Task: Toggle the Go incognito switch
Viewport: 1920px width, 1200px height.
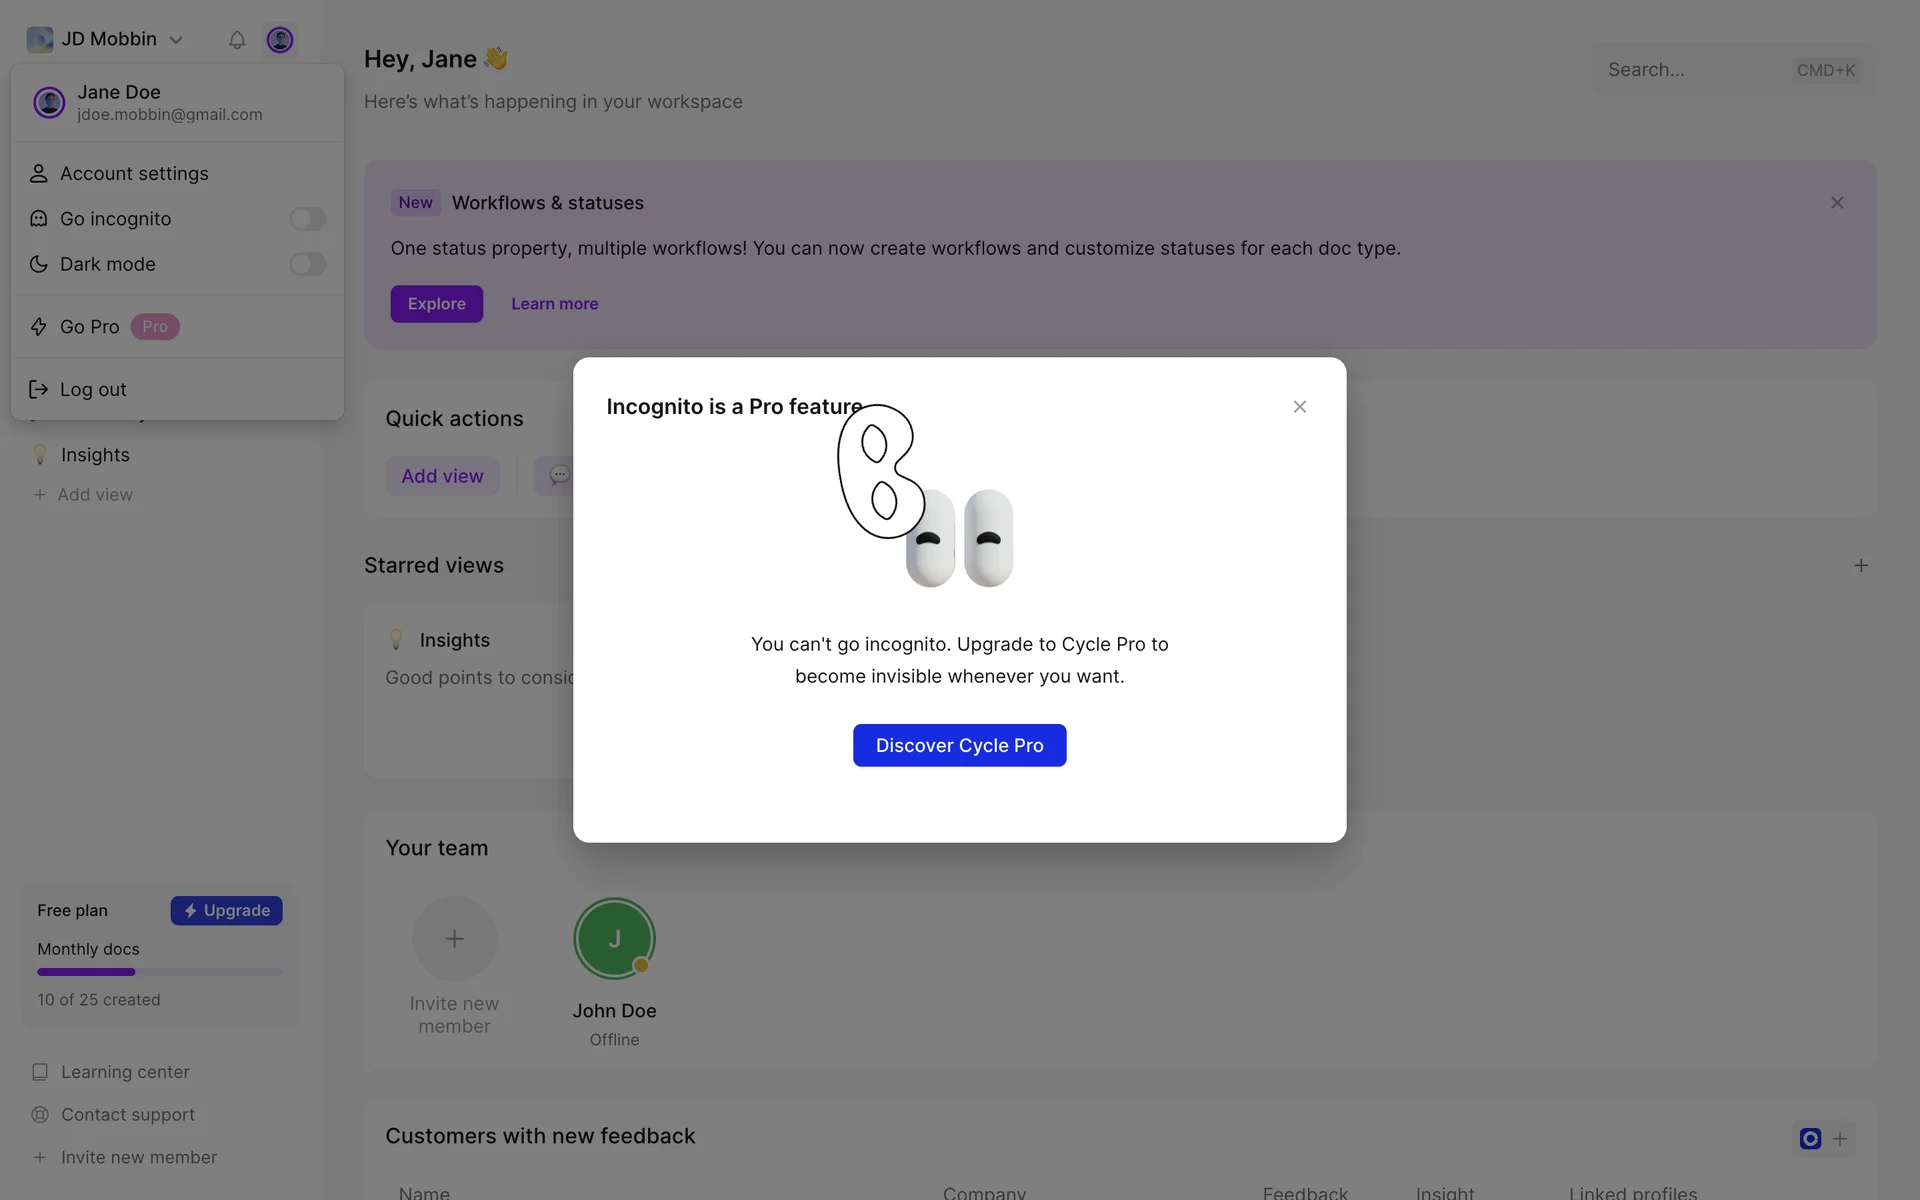Action: pyautogui.click(x=307, y=219)
